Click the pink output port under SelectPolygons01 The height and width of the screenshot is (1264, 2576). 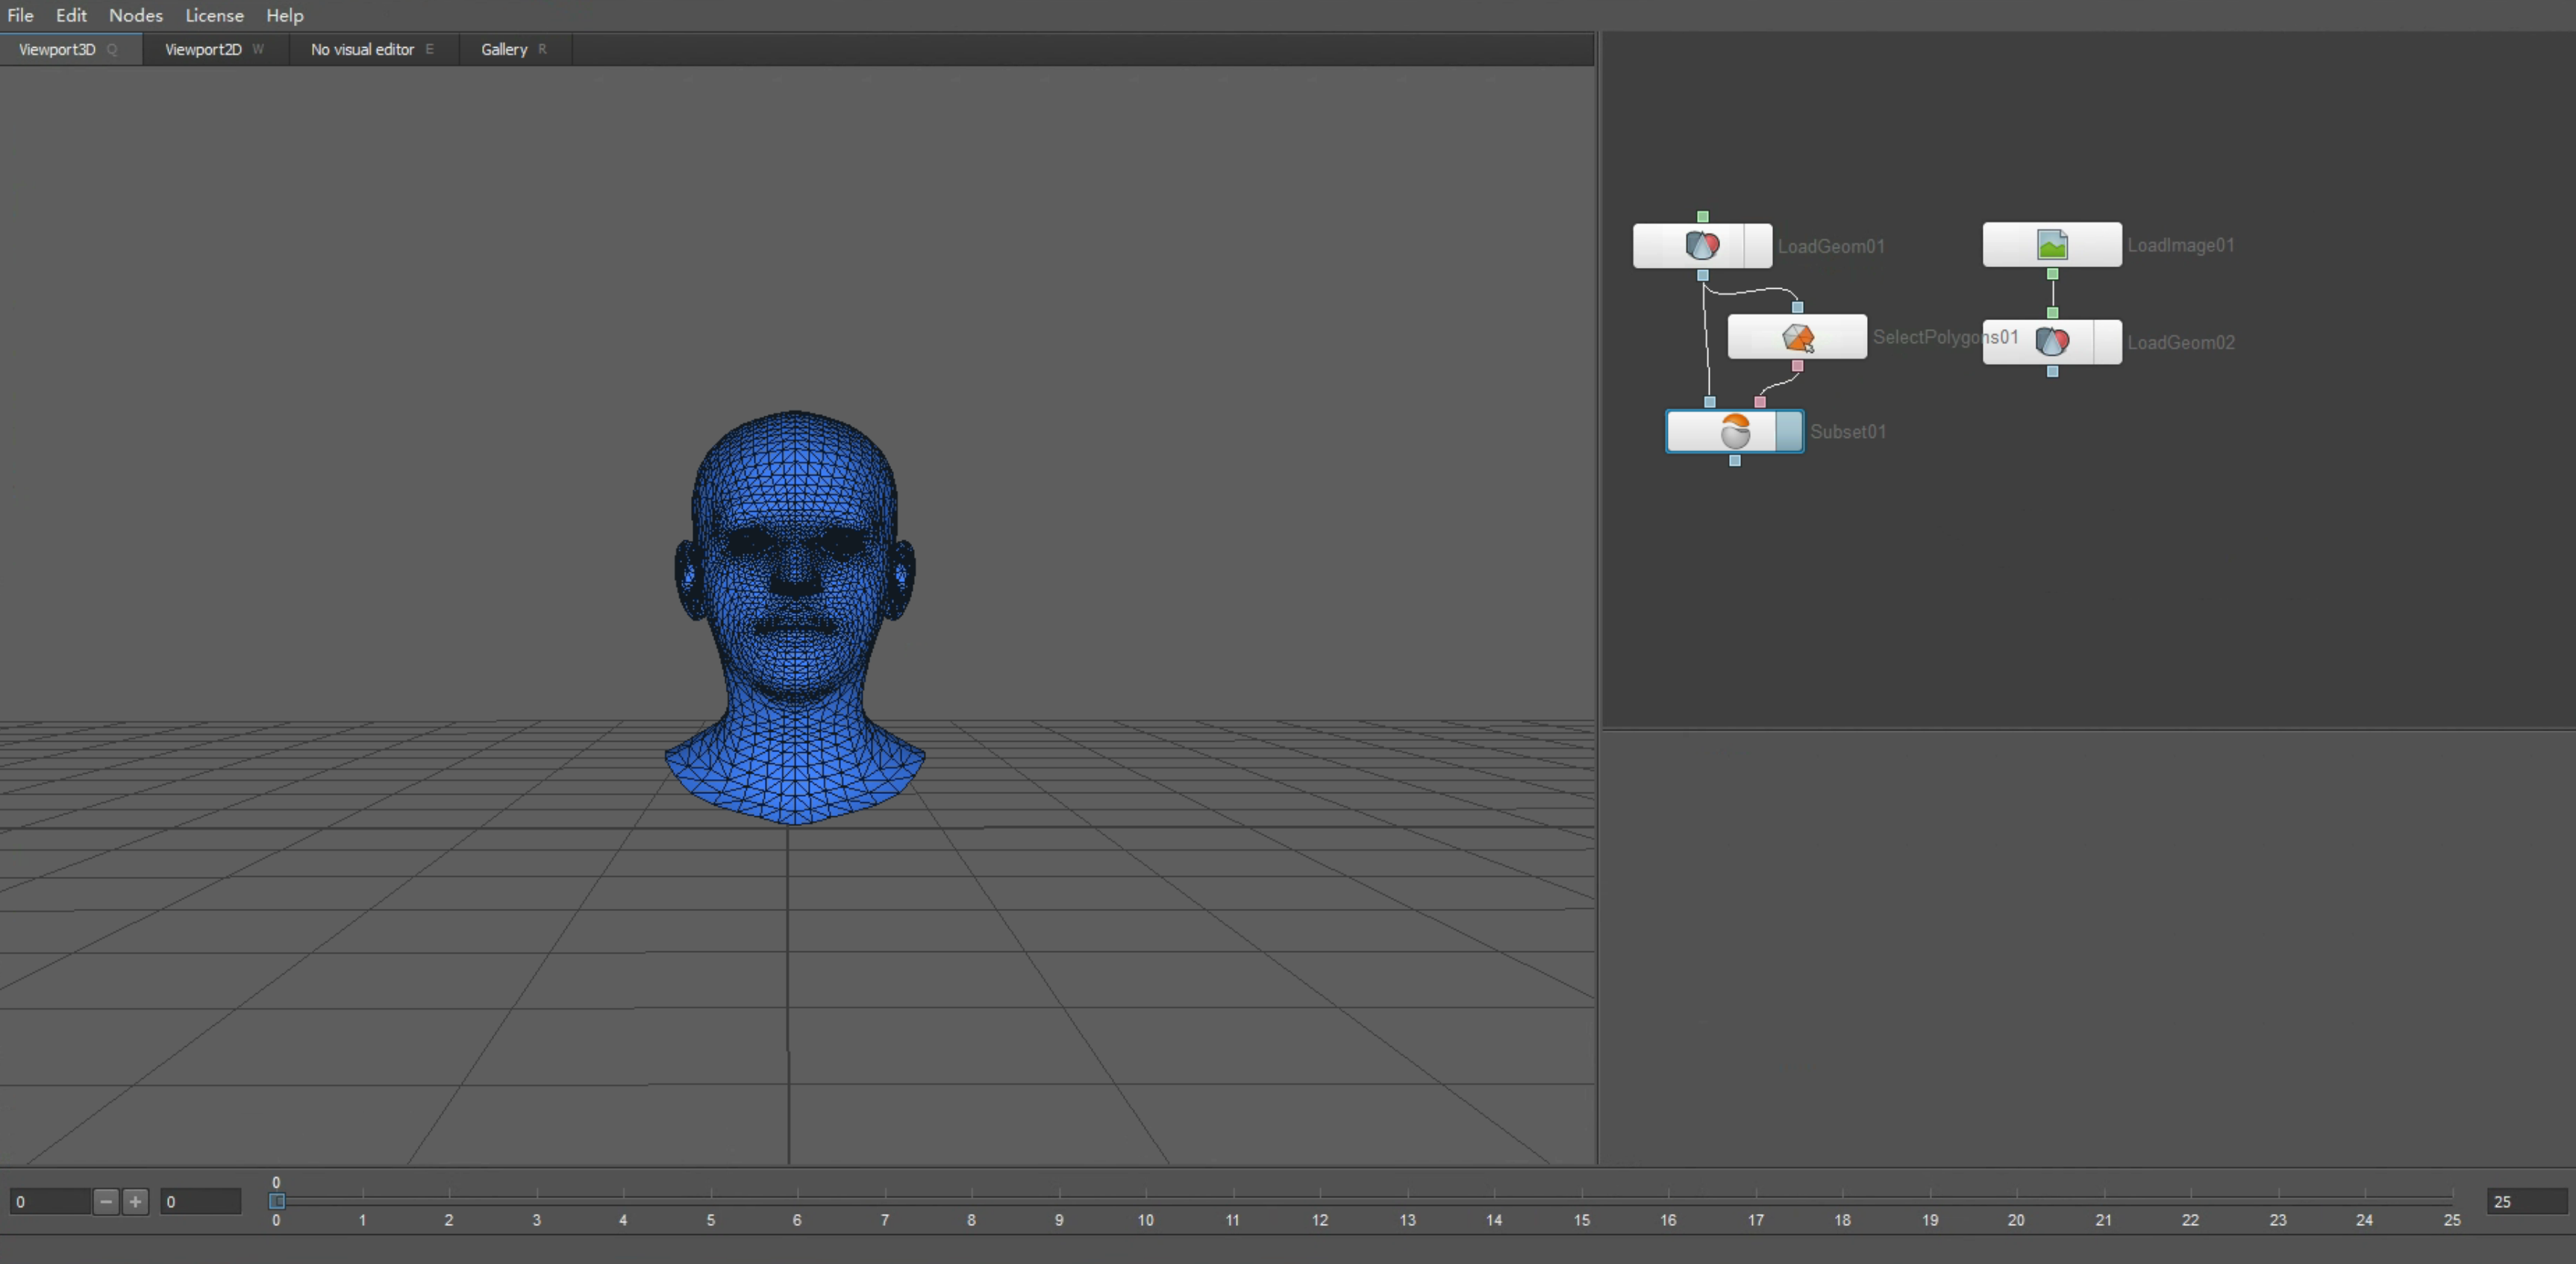point(1797,366)
